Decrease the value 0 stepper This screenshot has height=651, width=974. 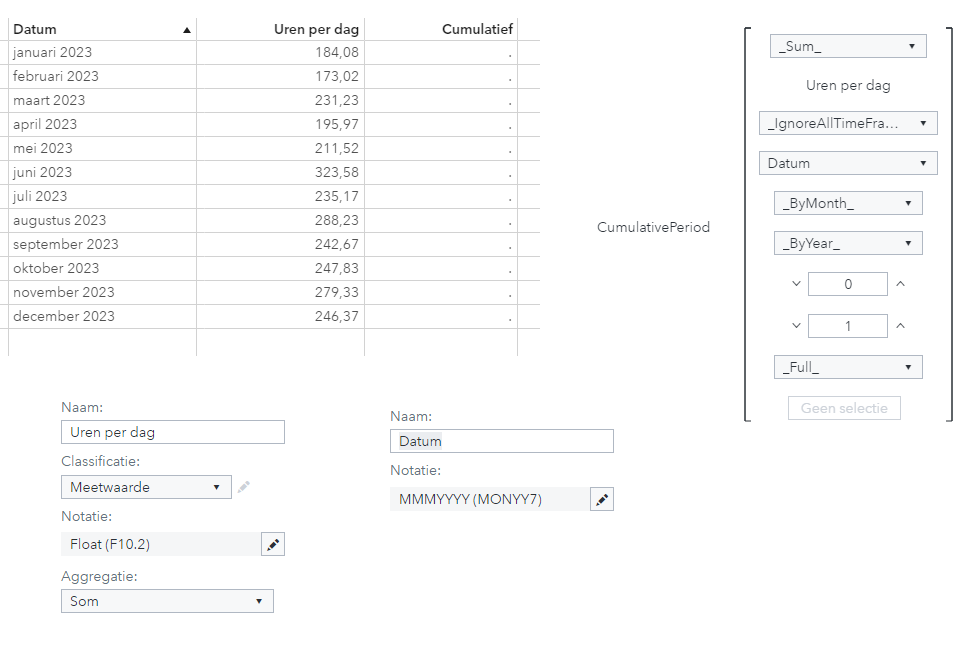click(x=796, y=284)
